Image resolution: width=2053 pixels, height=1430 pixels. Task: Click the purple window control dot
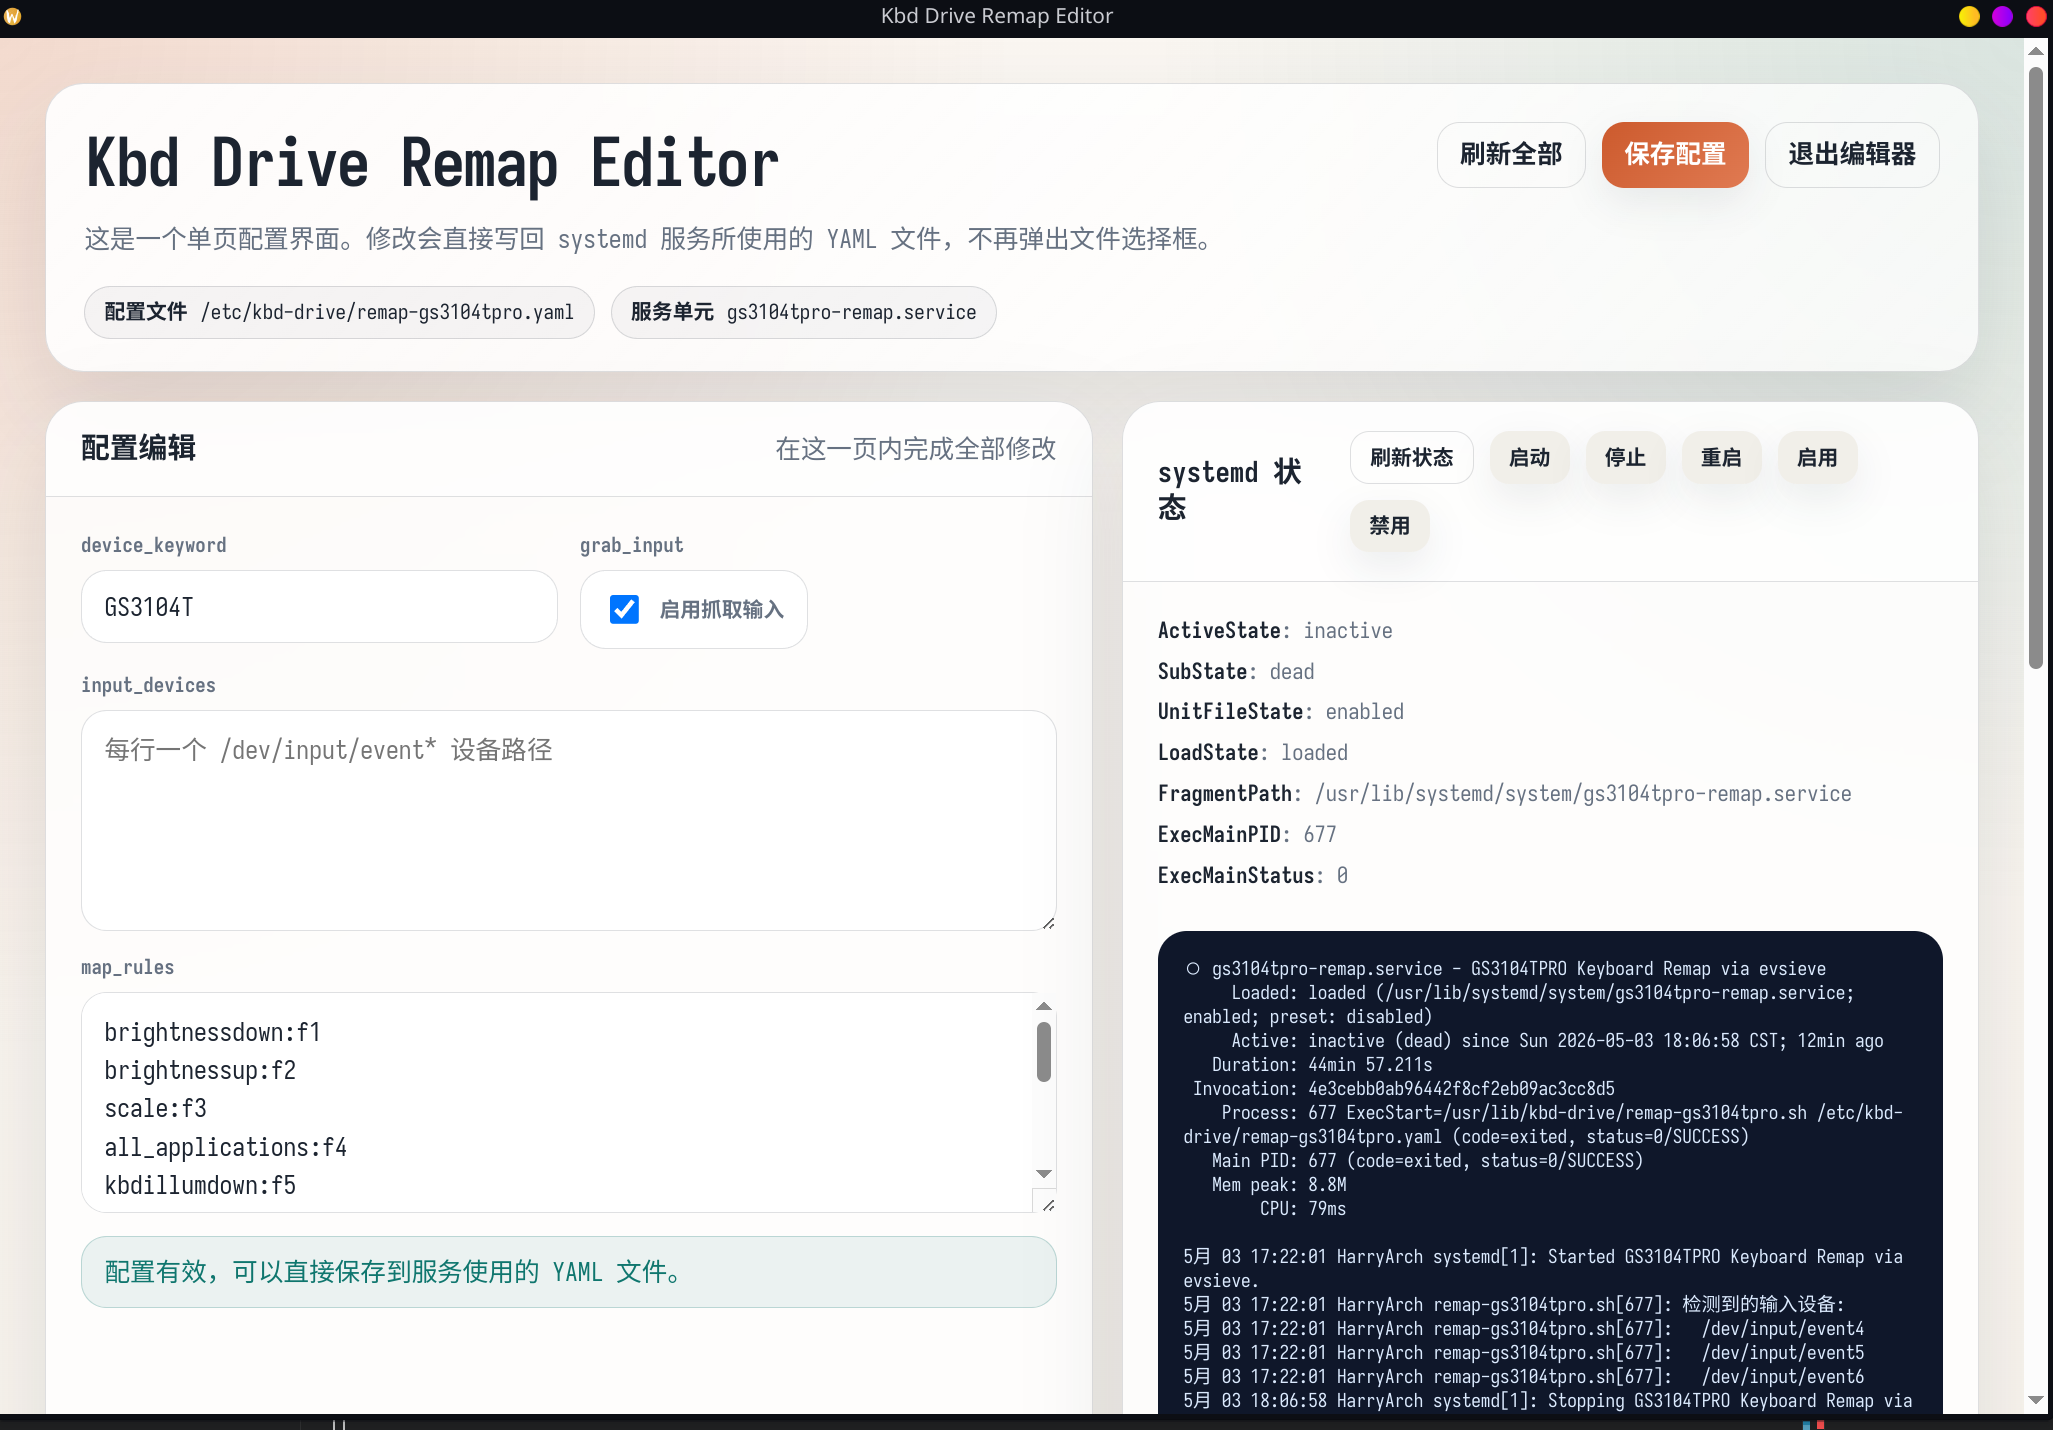(2002, 16)
